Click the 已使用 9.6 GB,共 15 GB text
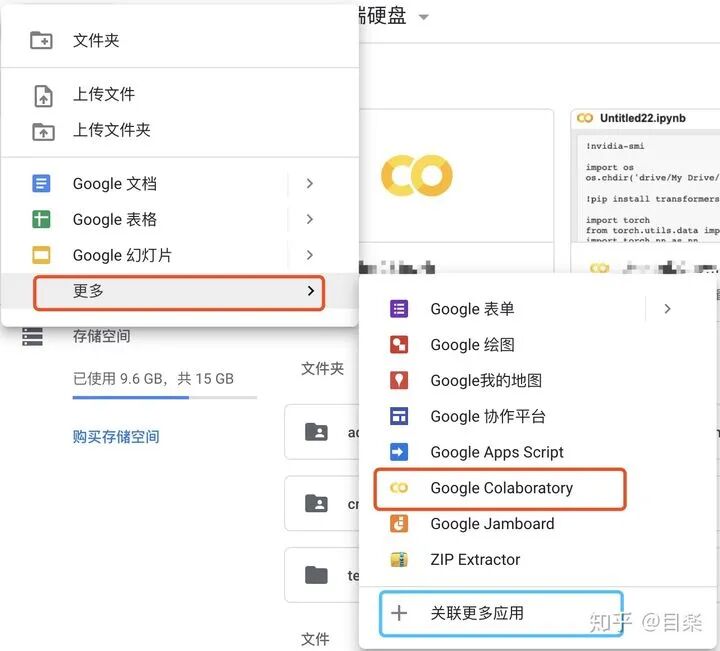Screen dimensions: 720x651 coord(153,379)
